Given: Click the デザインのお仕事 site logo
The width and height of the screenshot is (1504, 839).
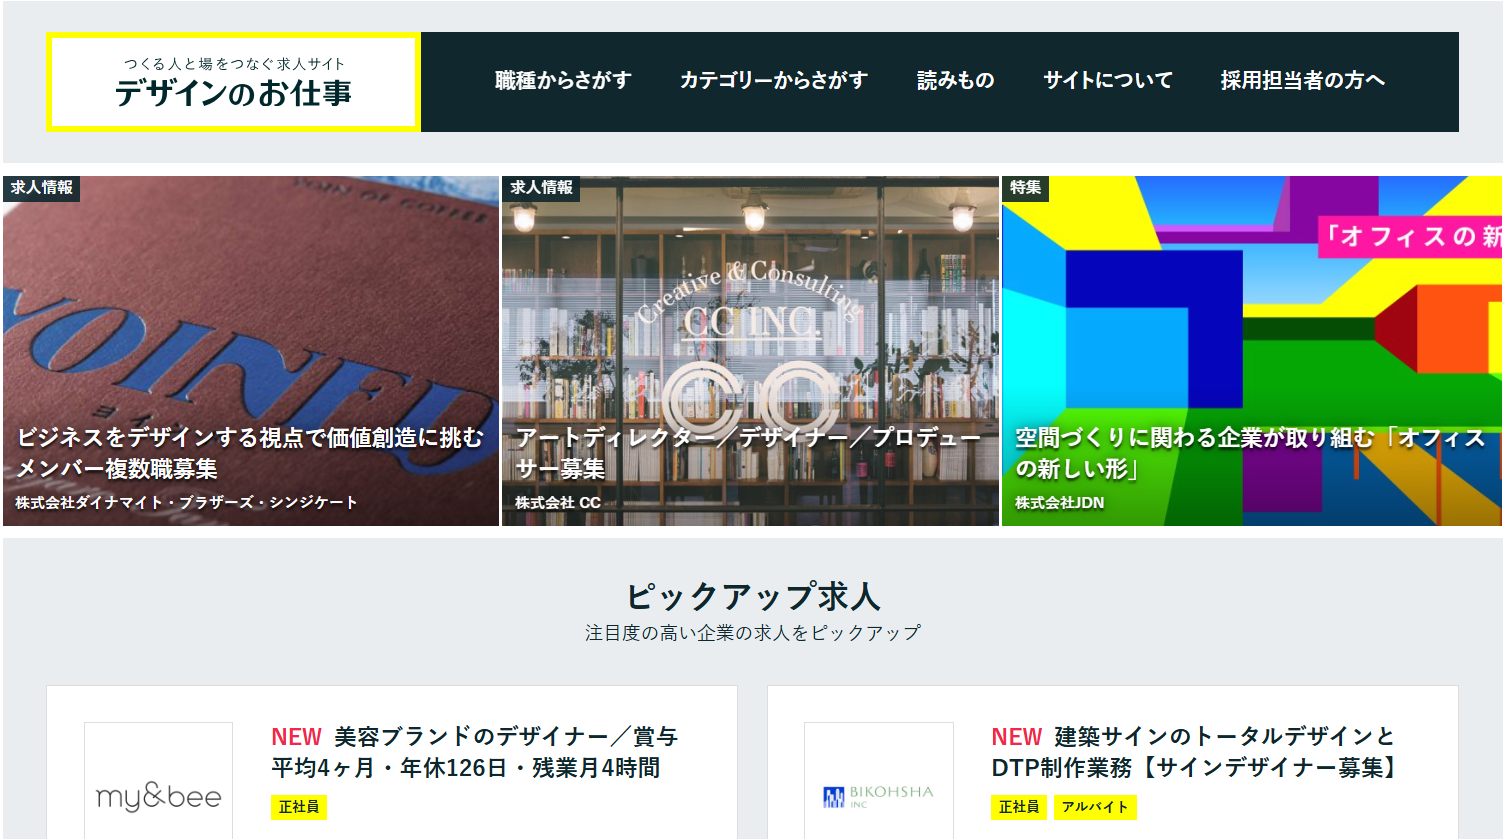Looking at the screenshot, I should click(x=233, y=82).
